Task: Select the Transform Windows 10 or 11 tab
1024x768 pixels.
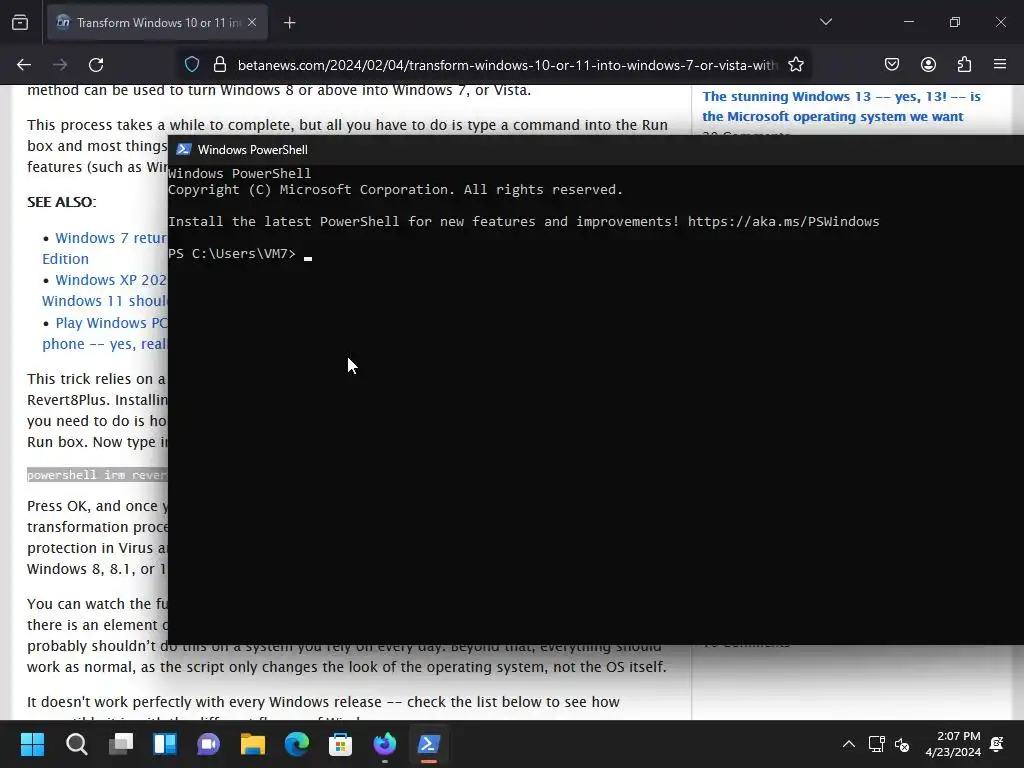Action: coord(157,22)
